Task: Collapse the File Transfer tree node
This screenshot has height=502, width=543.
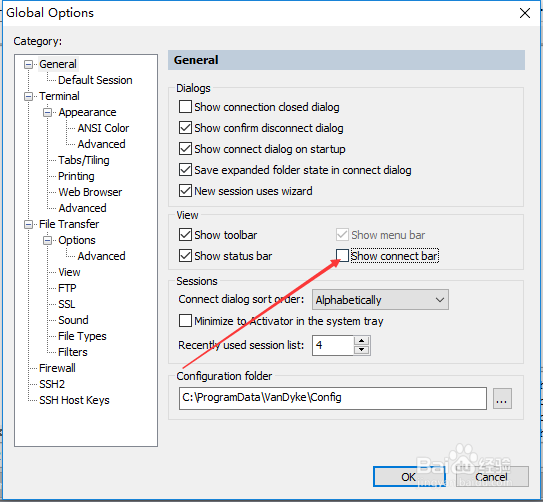Action: coord(28,224)
